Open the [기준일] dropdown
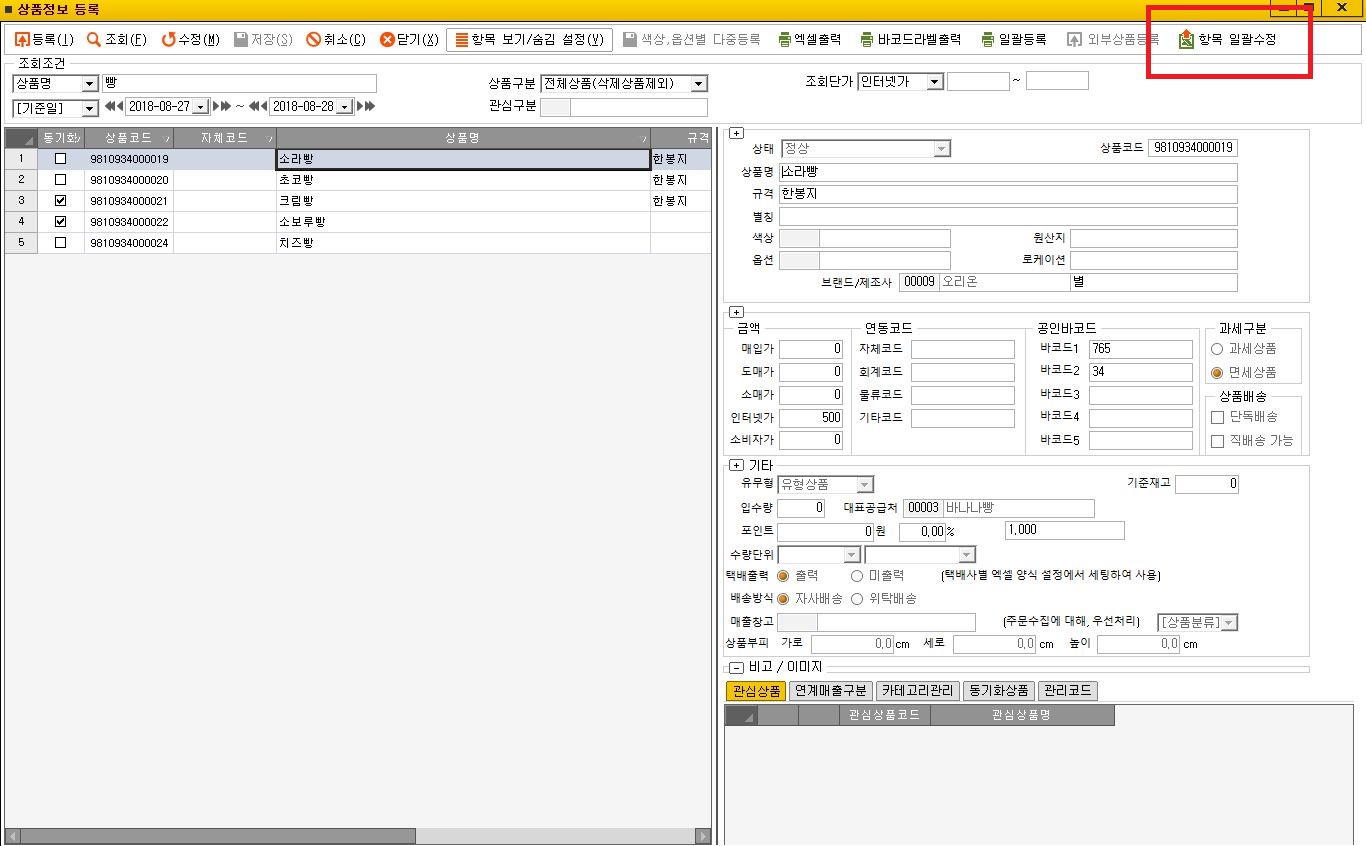This screenshot has width=1366, height=846. point(89,108)
